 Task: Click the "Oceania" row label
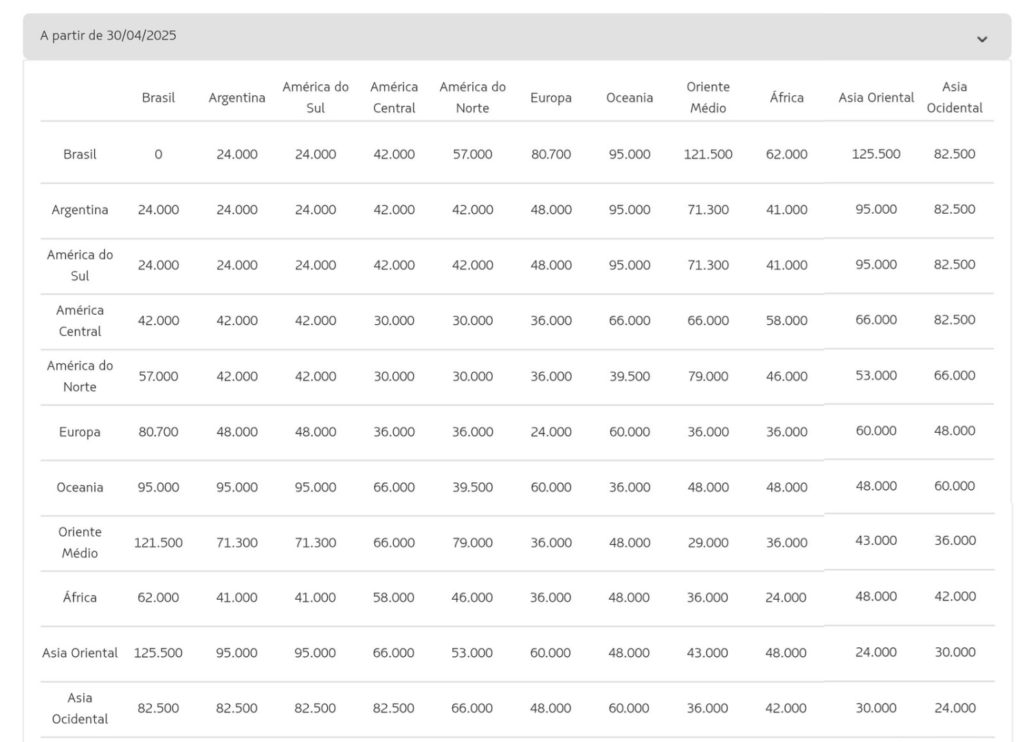point(79,487)
